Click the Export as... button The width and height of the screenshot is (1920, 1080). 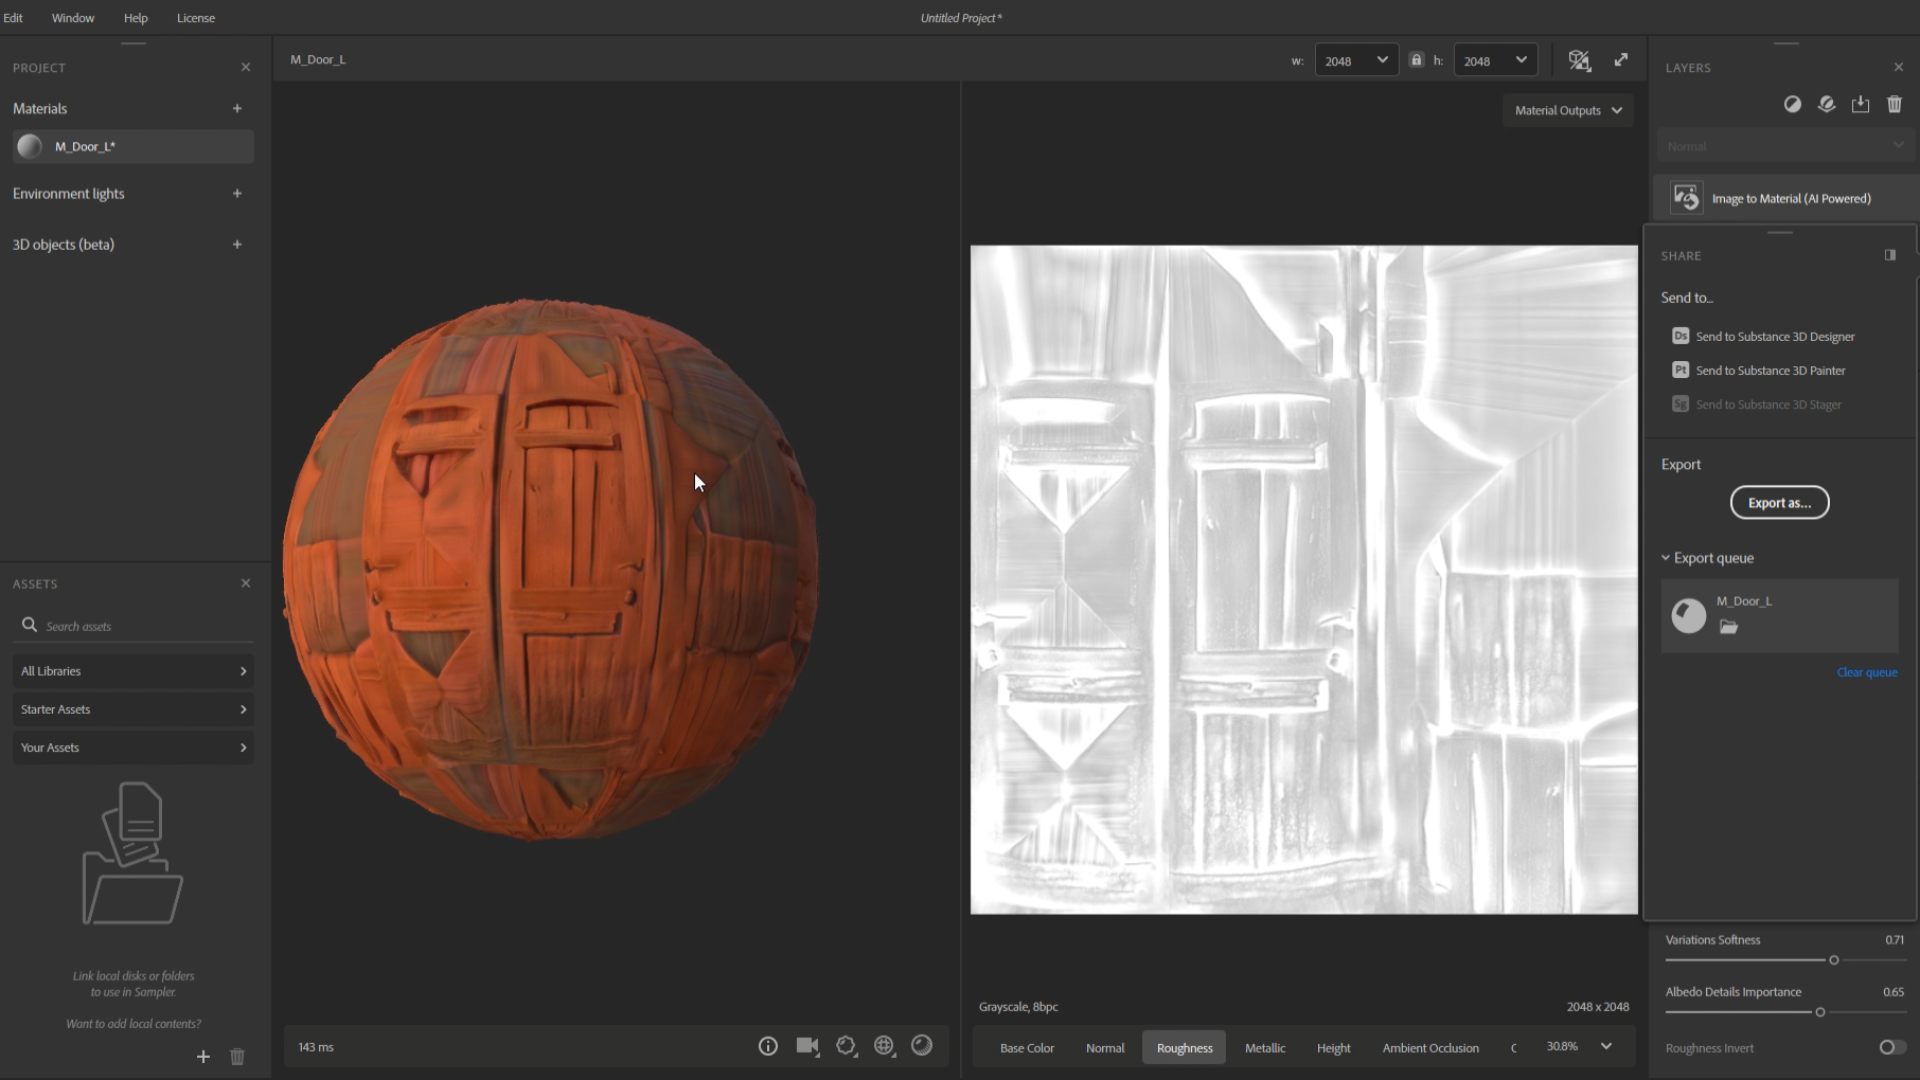coord(1779,502)
